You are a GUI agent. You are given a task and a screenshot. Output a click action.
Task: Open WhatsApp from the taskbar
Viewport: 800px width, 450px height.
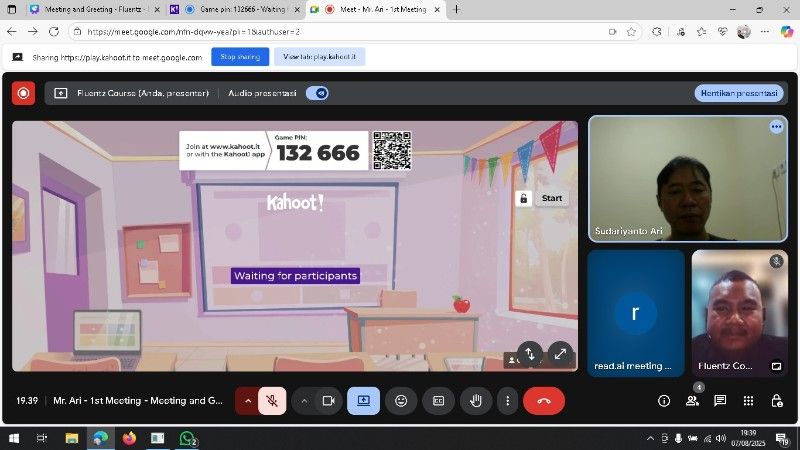(x=187, y=438)
